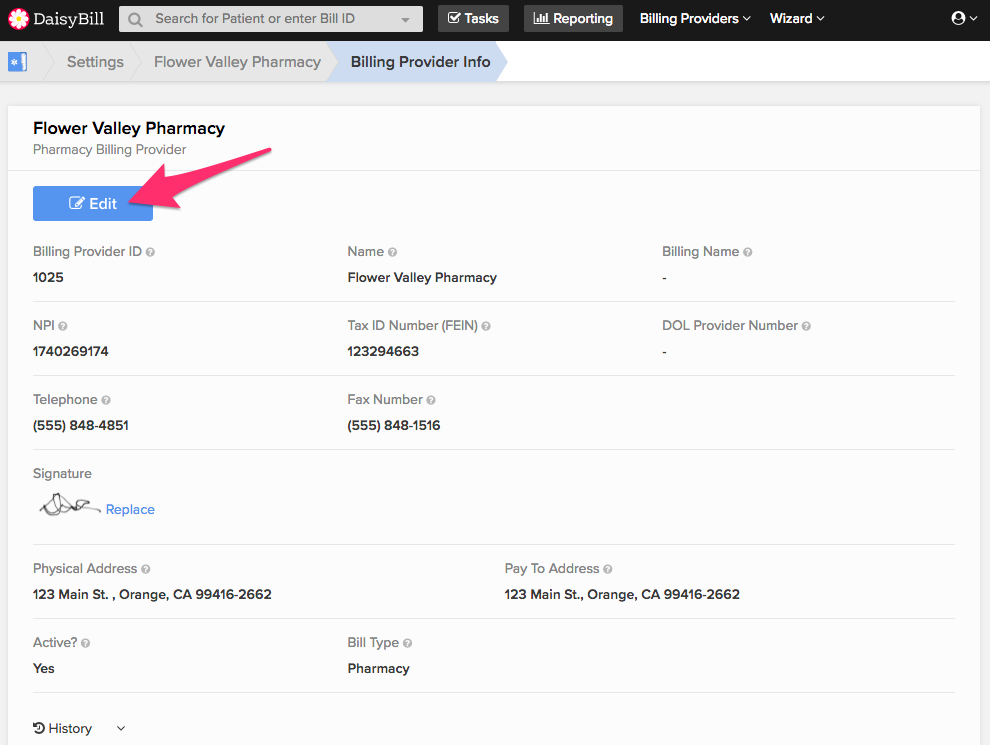990x745 pixels.
Task: Go to Flower Valley Pharmacy breadcrumb
Action: (x=237, y=62)
